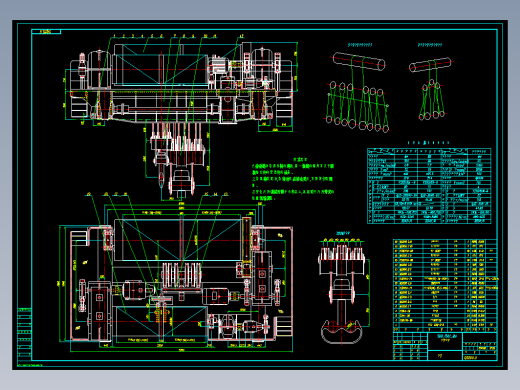The height and width of the screenshot is (390, 520).
Task: Select the title block in bottom-right corner
Action: [445, 346]
